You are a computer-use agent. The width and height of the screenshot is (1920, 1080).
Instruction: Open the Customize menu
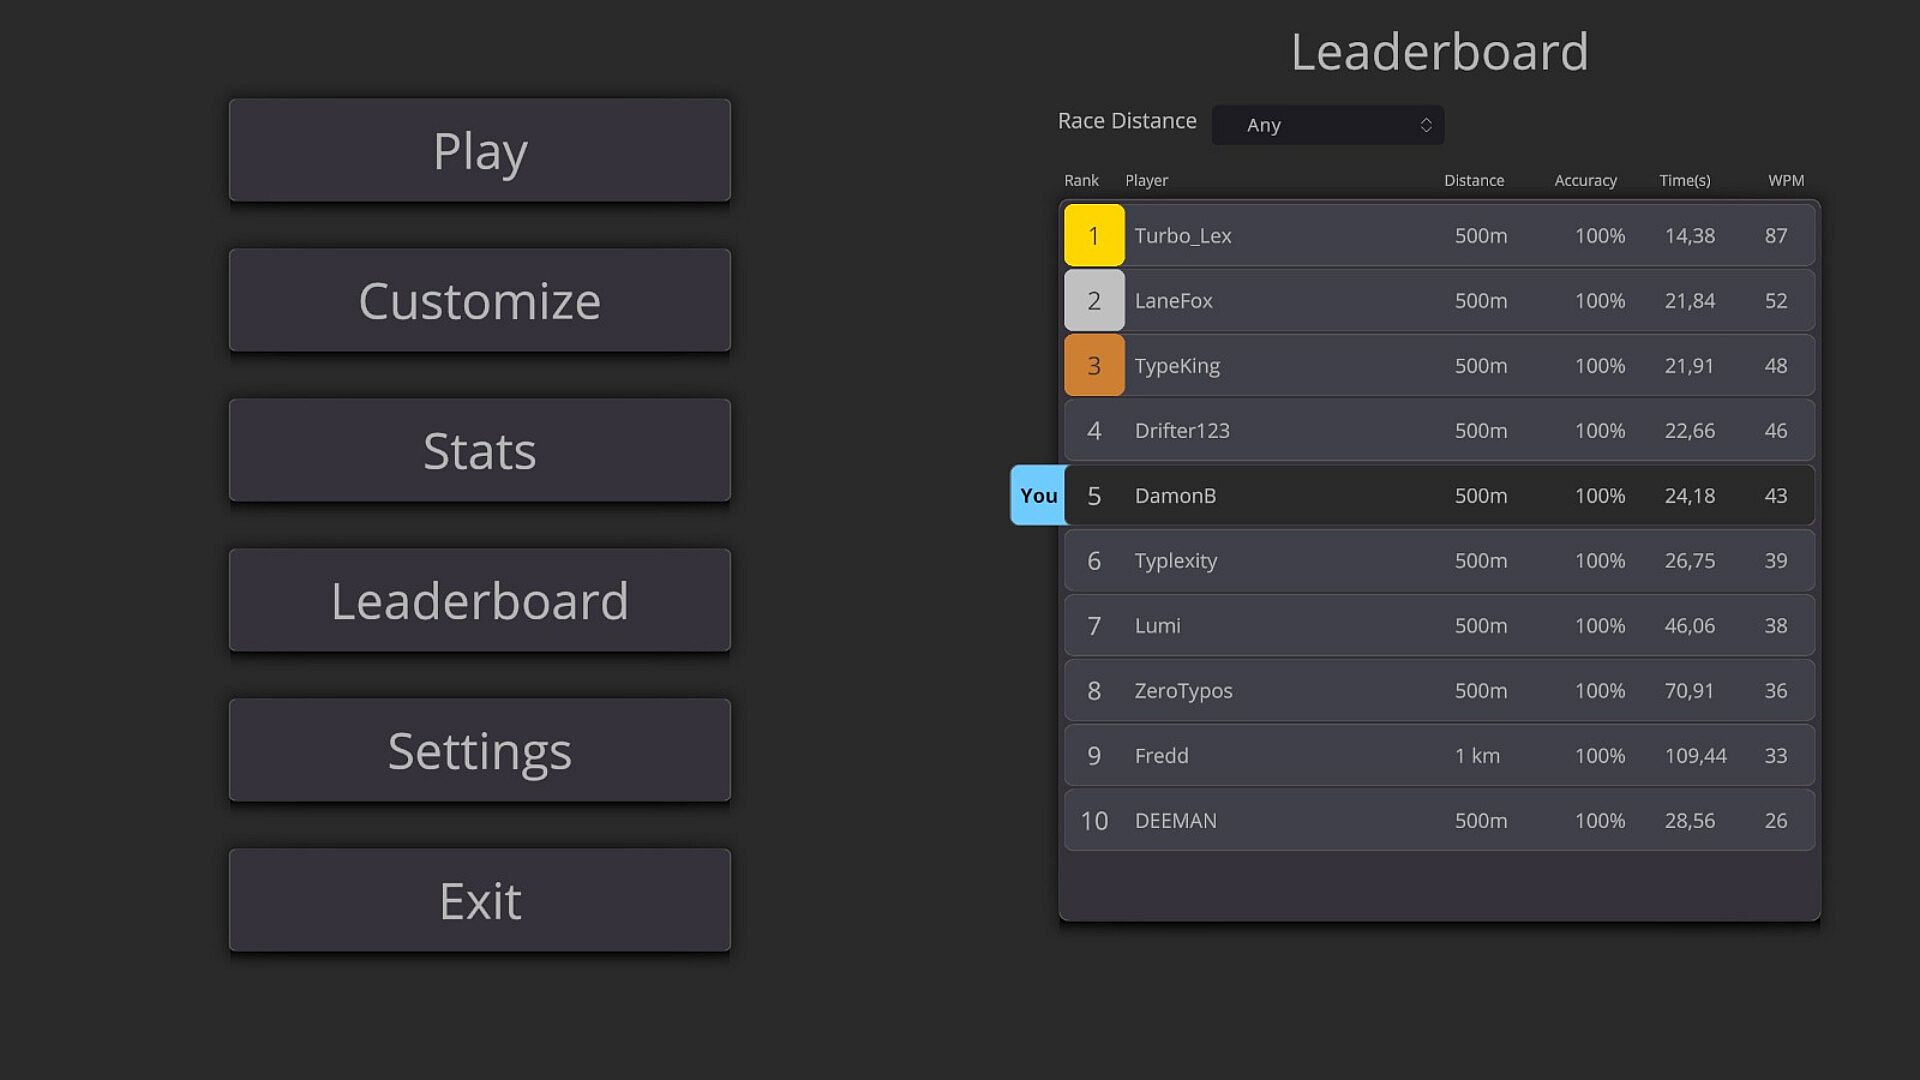(480, 301)
